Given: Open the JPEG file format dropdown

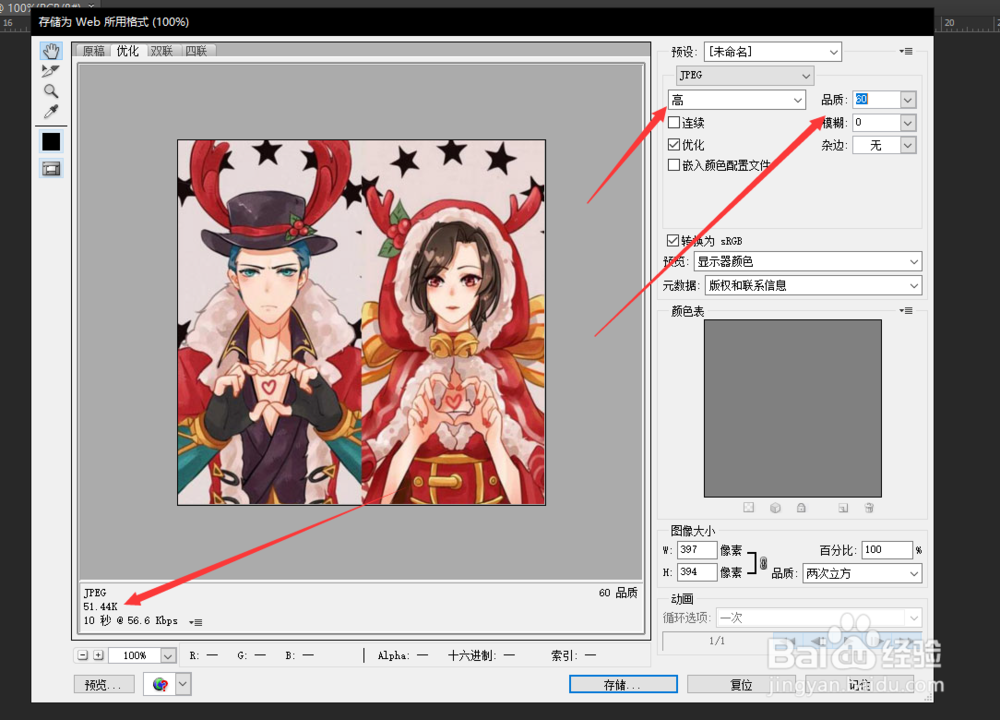Looking at the screenshot, I should coord(744,75).
